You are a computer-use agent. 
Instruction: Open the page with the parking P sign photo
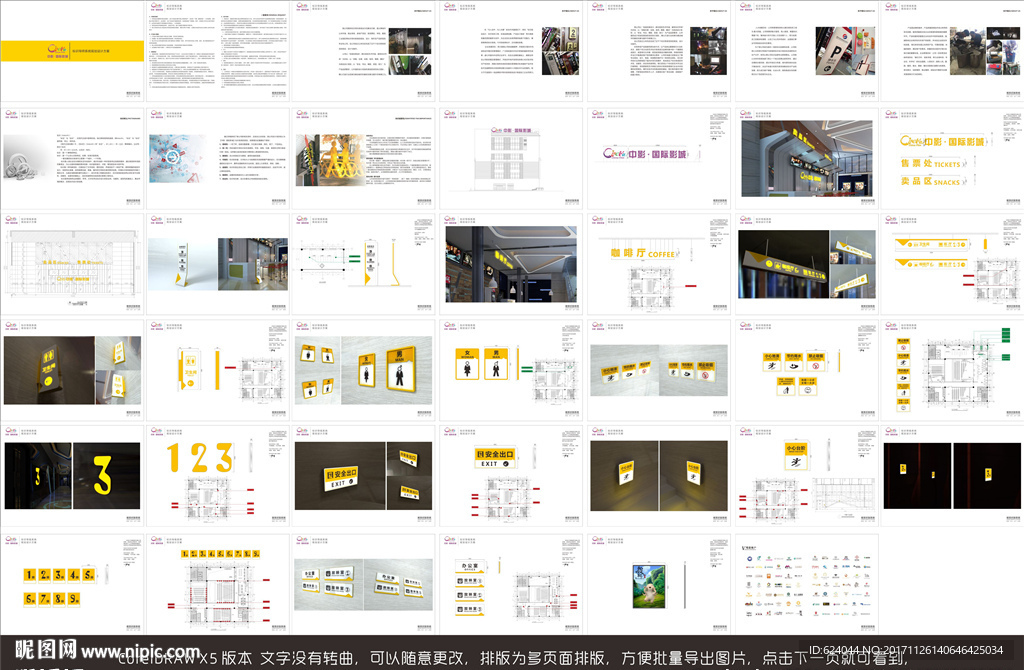pyautogui.click(x=806, y=50)
